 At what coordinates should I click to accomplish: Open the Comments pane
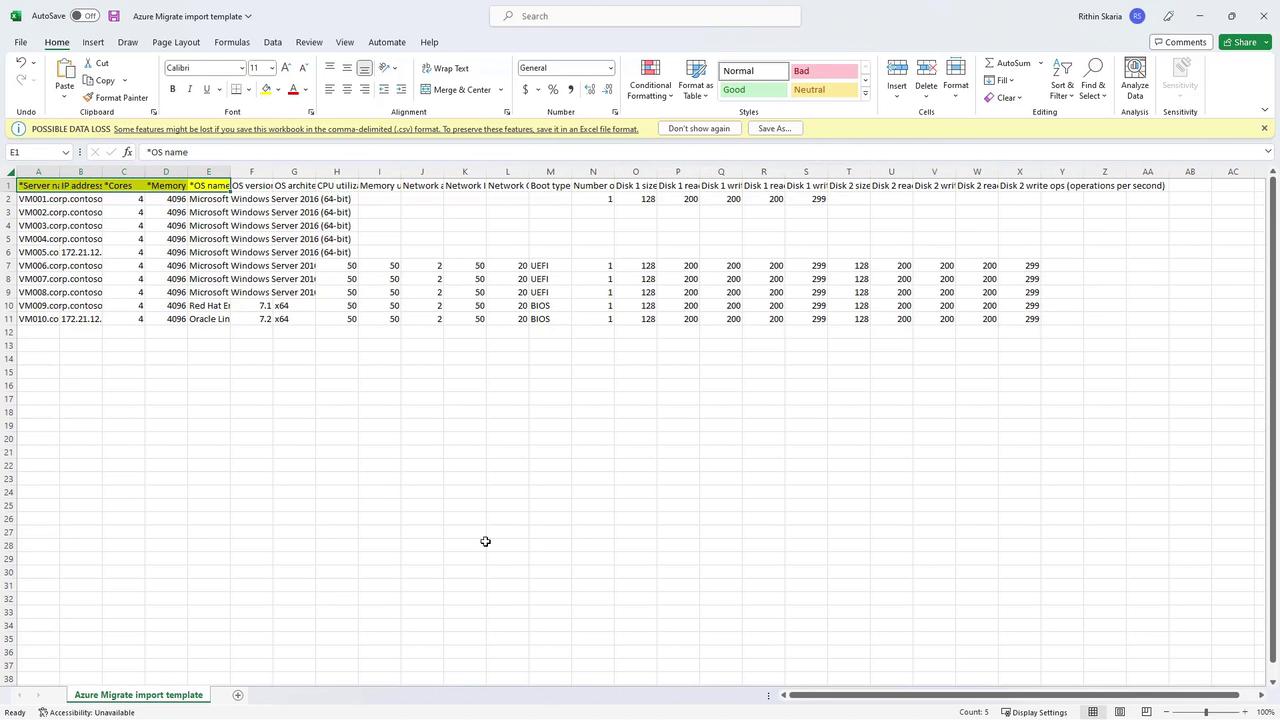[x=1180, y=42]
